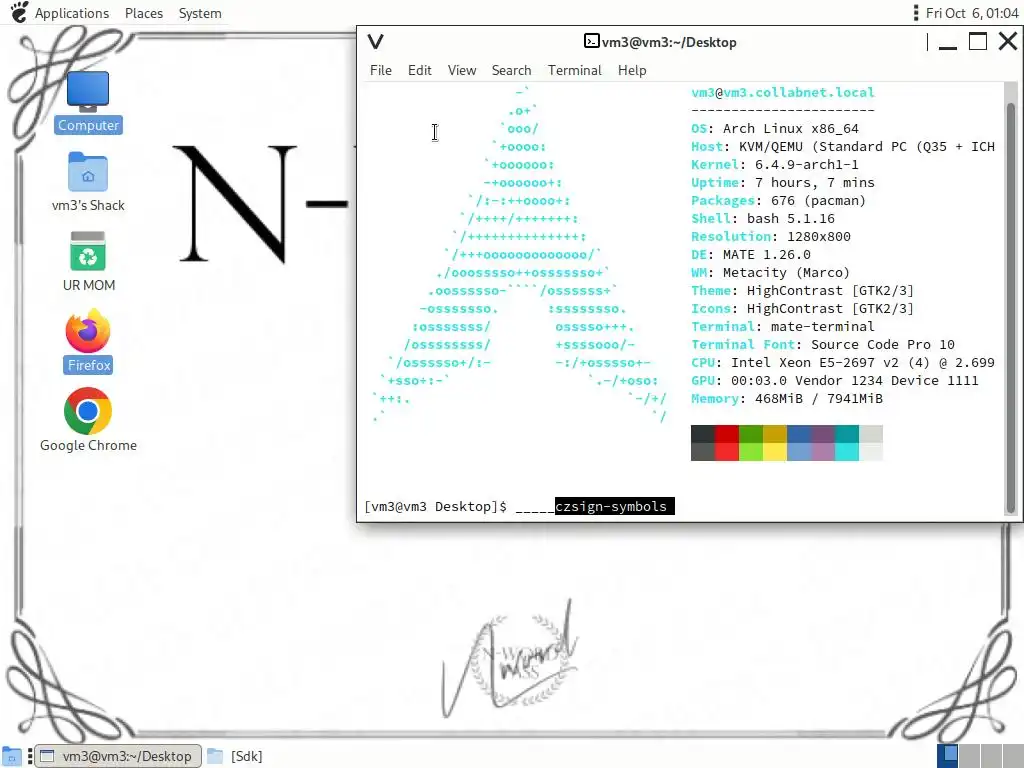Screen dimensions: 1024x768
Task: Click the GPU: 00:03.0 Vendor 1234 line
Action: pos(835,381)
